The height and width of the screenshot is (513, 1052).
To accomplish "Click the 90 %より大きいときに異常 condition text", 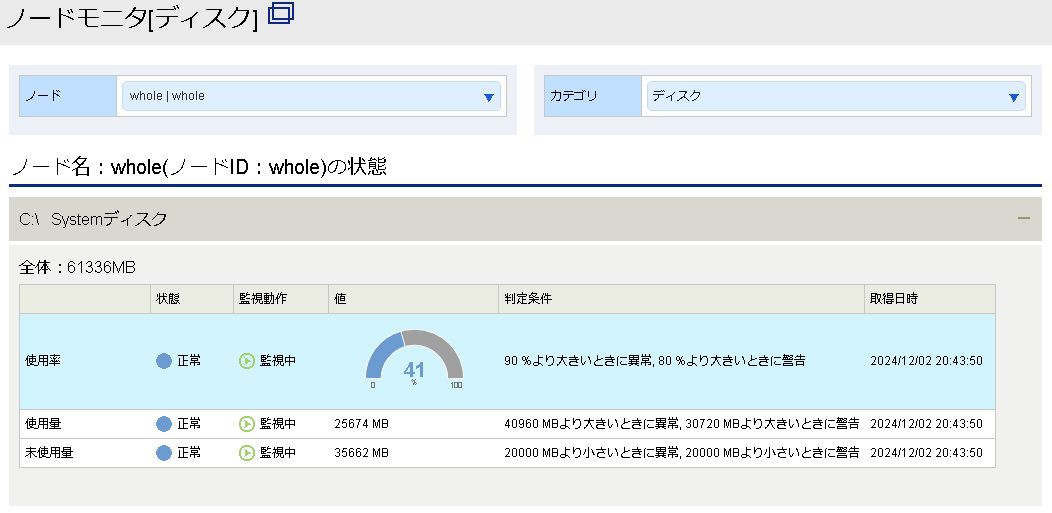I will click(578, 361).
